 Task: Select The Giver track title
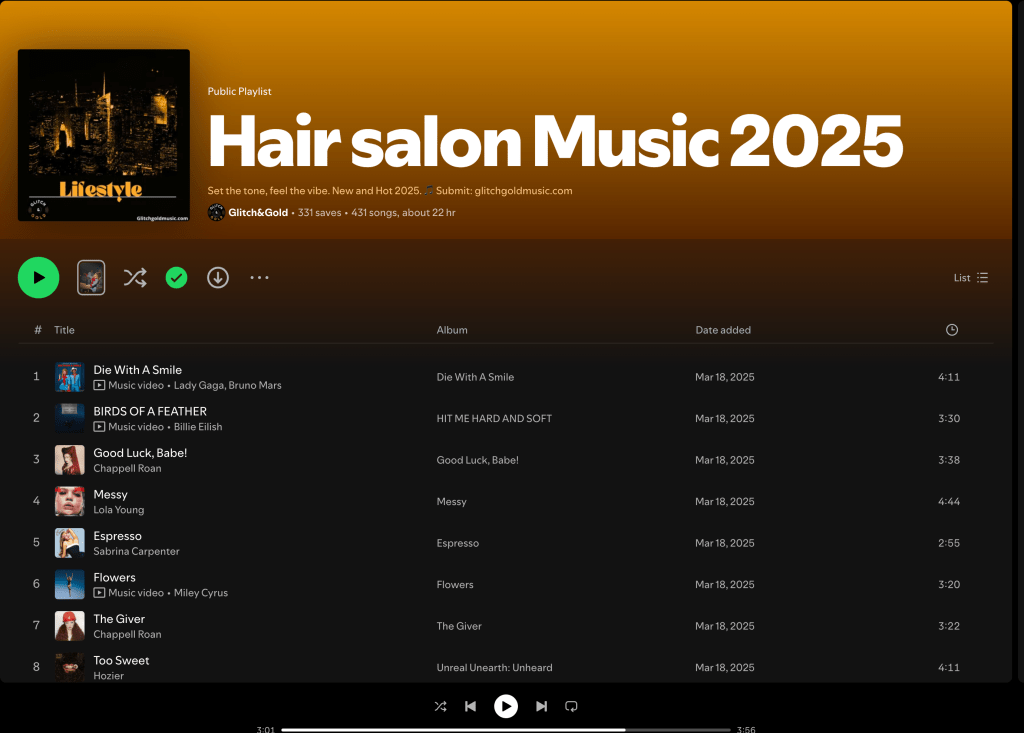pyautogui.click(x=119, y=619)
